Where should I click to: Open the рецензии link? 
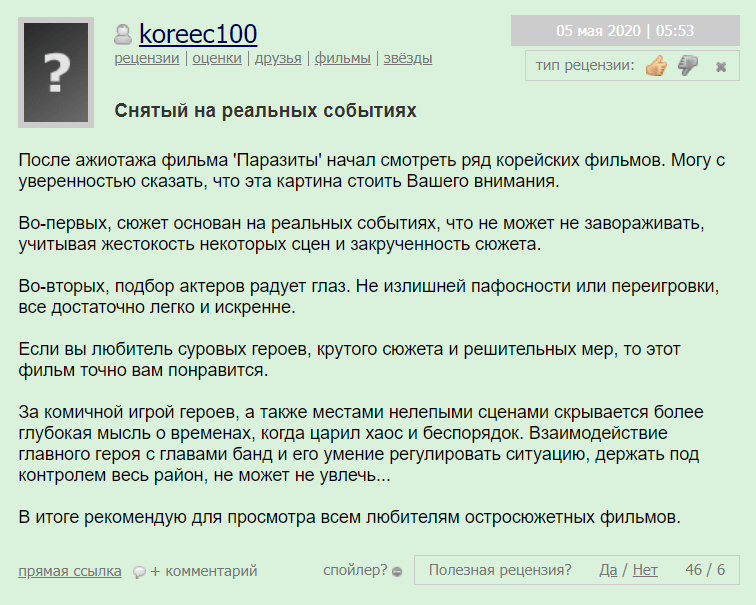point(147,58)
